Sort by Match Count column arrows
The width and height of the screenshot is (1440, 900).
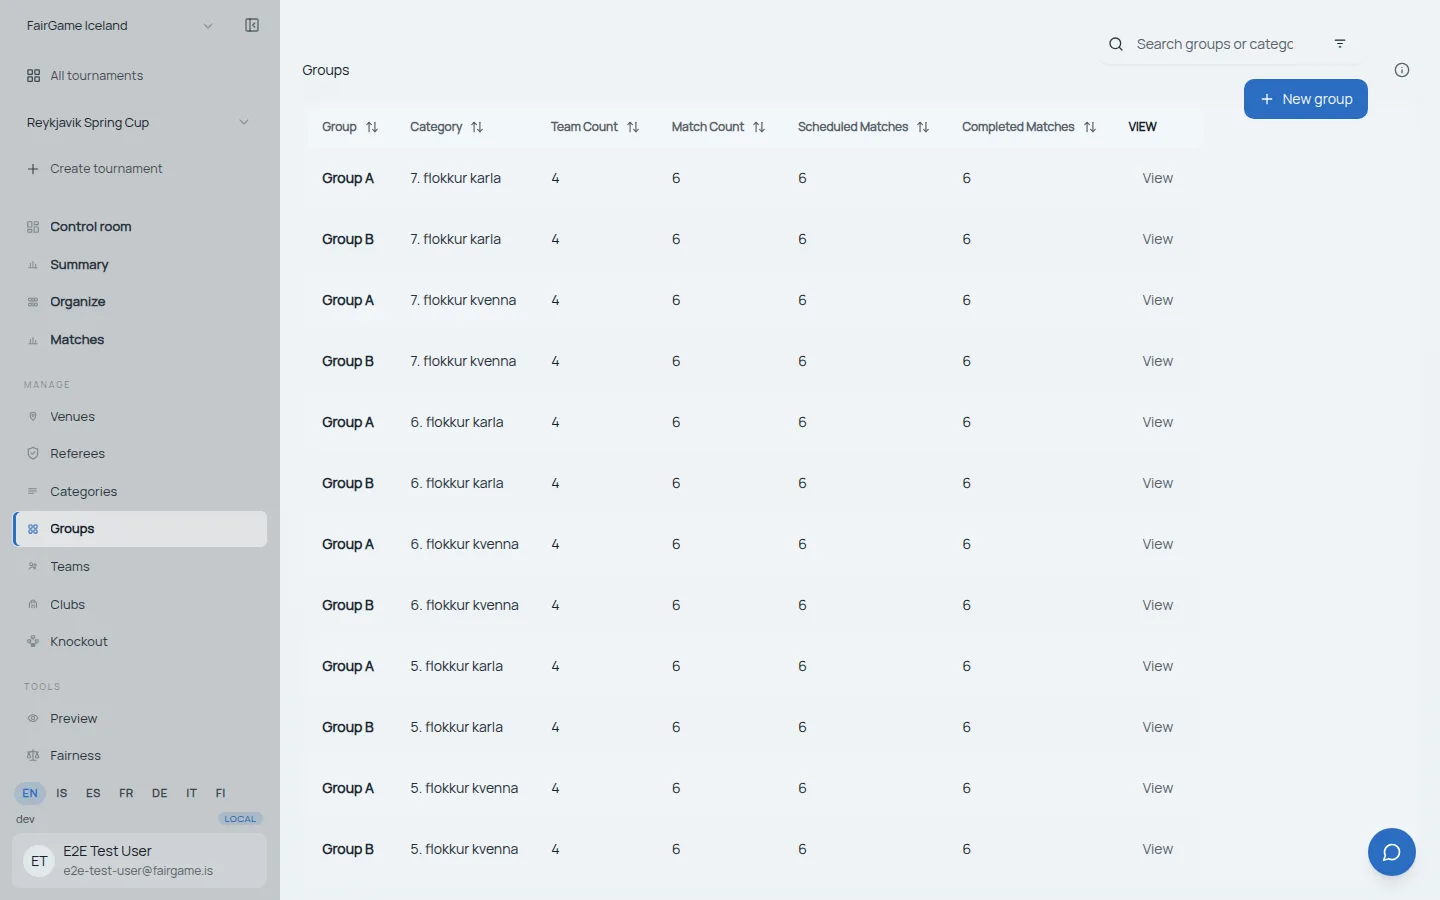pyautogui.click(x=759, y=127)
